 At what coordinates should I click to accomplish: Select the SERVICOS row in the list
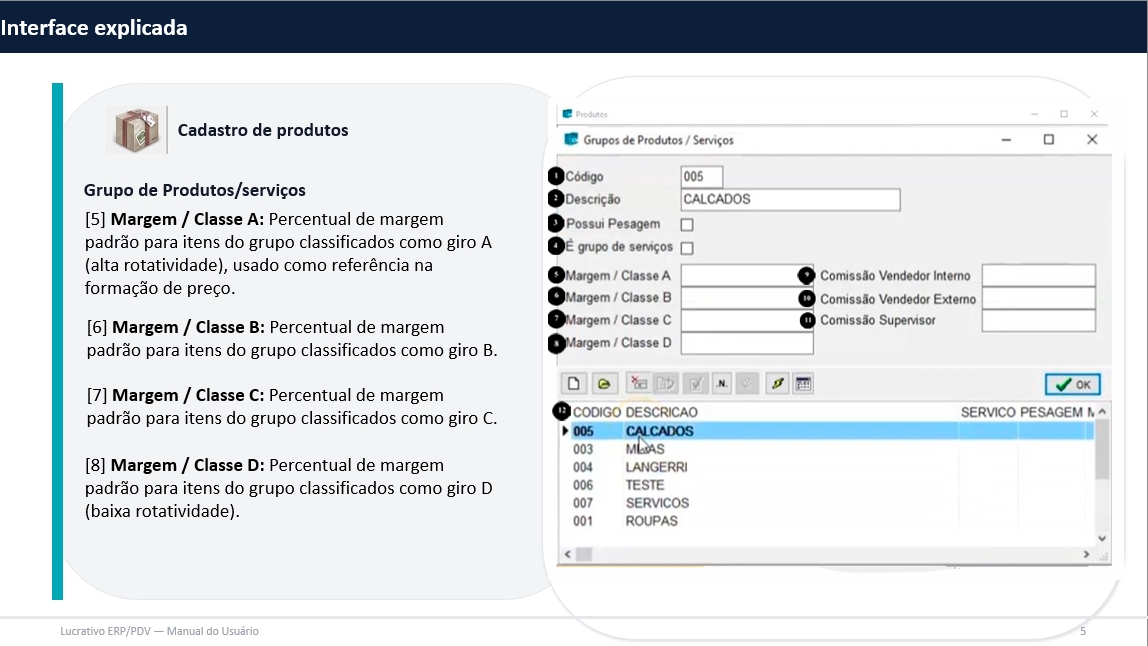tap(657, 503)
